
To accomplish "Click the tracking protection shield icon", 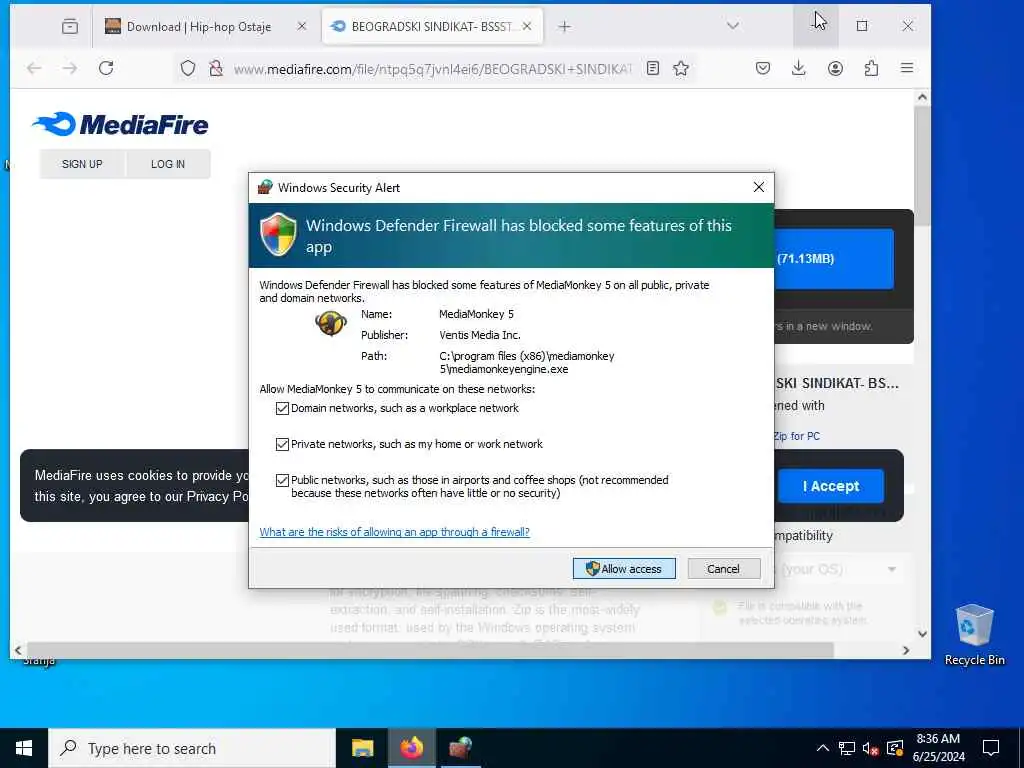I will (188, 68).
